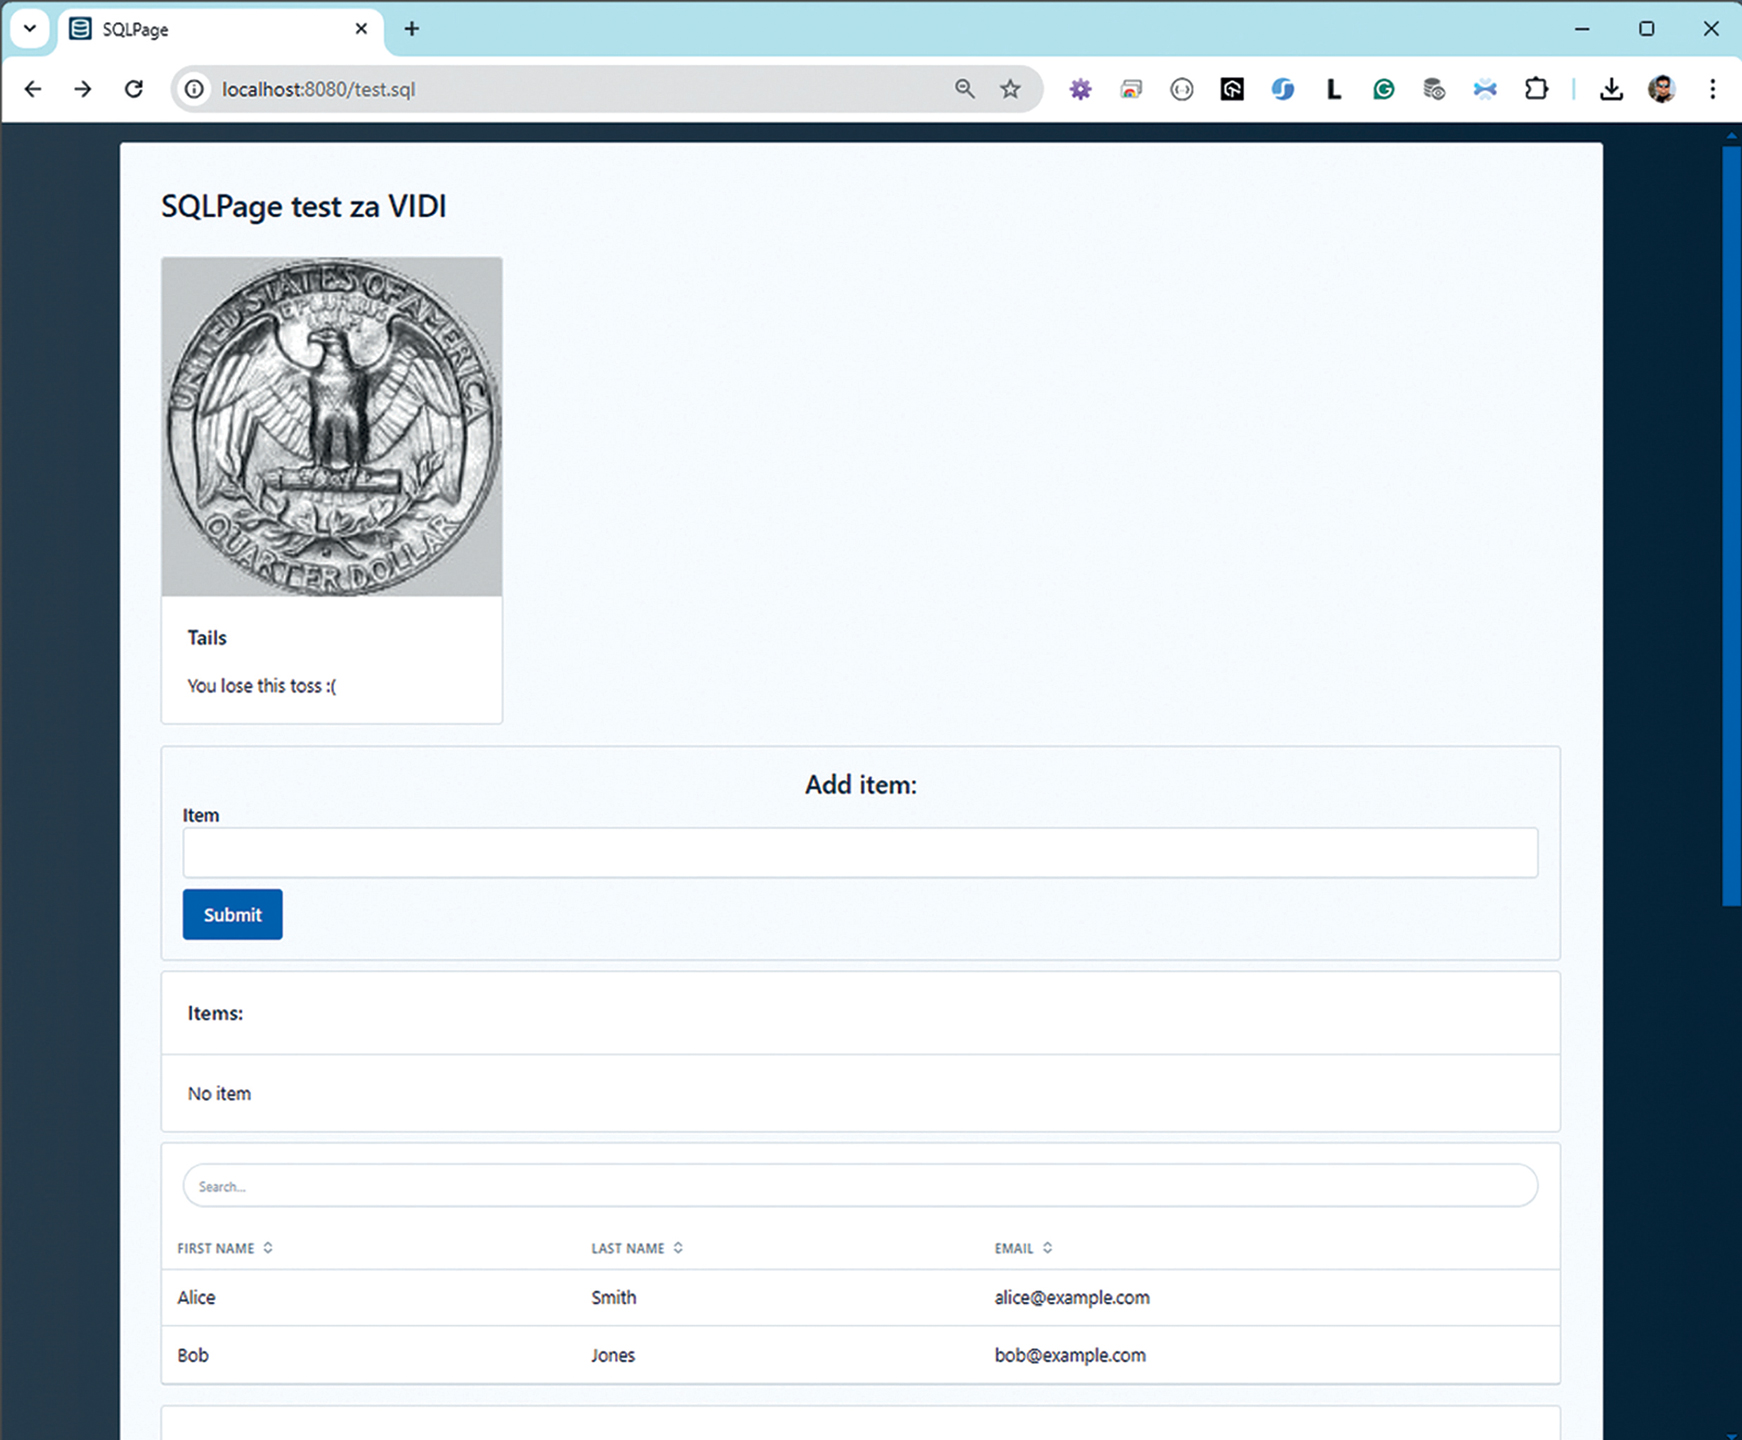Open the Extensions puzzle piece menu

pos(1536,89)
